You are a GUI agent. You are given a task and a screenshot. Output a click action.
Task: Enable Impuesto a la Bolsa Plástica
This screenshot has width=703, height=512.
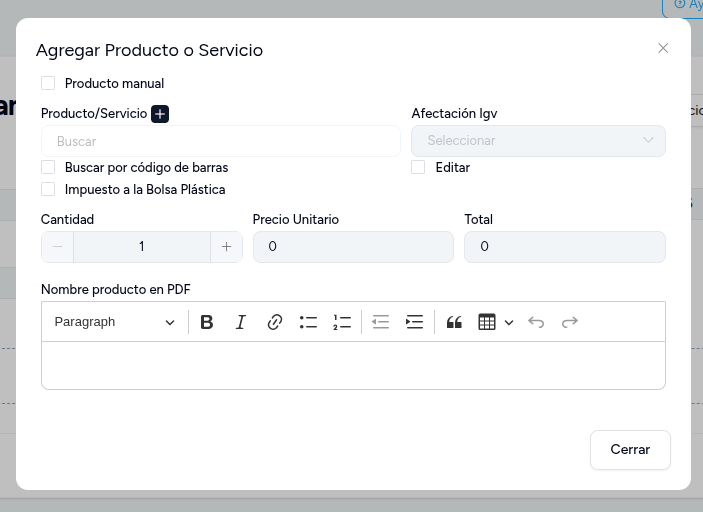(48, 189)
